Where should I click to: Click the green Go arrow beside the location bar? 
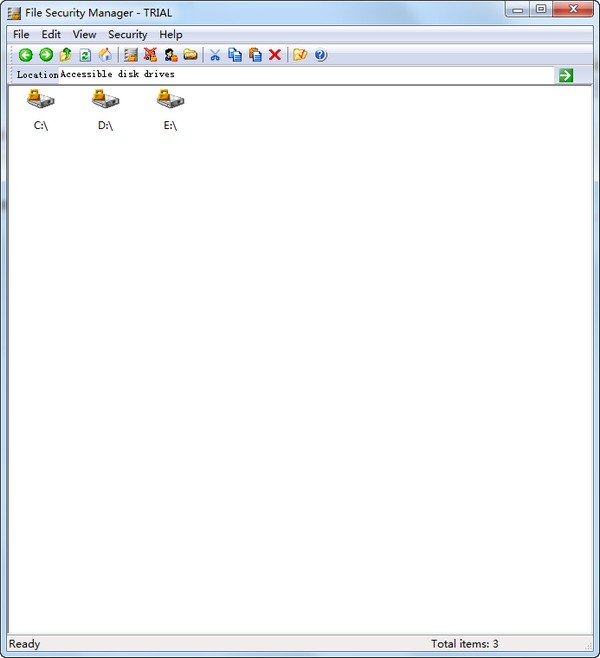tap(566, 75)
